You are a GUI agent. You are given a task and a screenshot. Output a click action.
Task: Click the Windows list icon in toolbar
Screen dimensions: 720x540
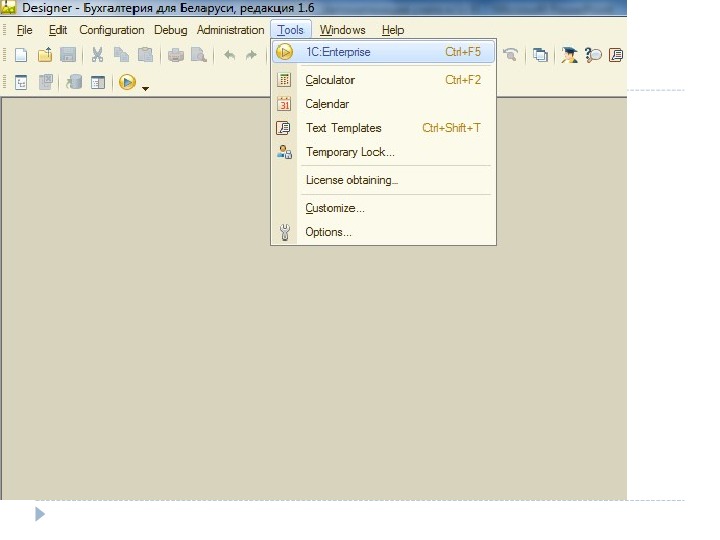[x=540, y=55]
